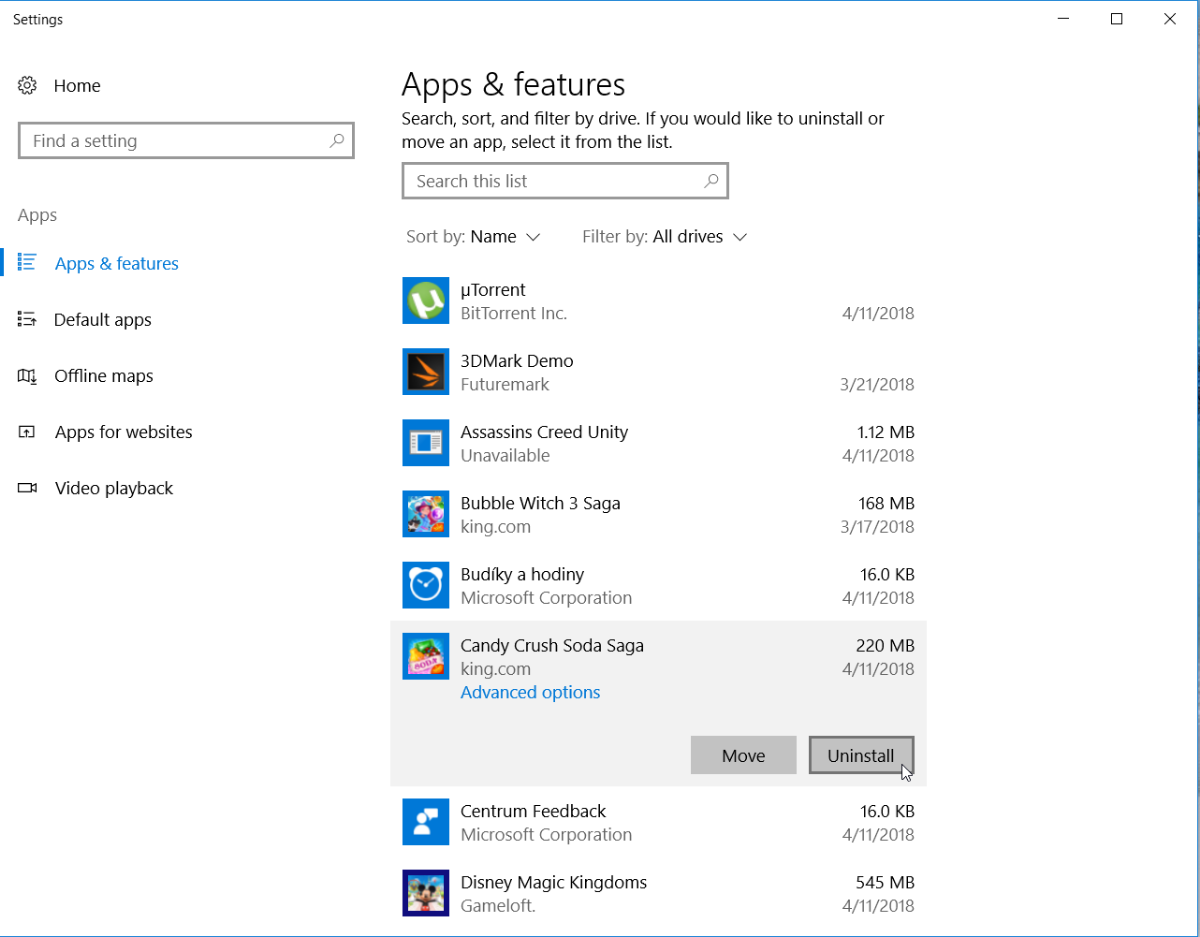Go to Offline maps section
Image resolution: width=1200 pixels, height=937 pixels.
coord(103,376)
